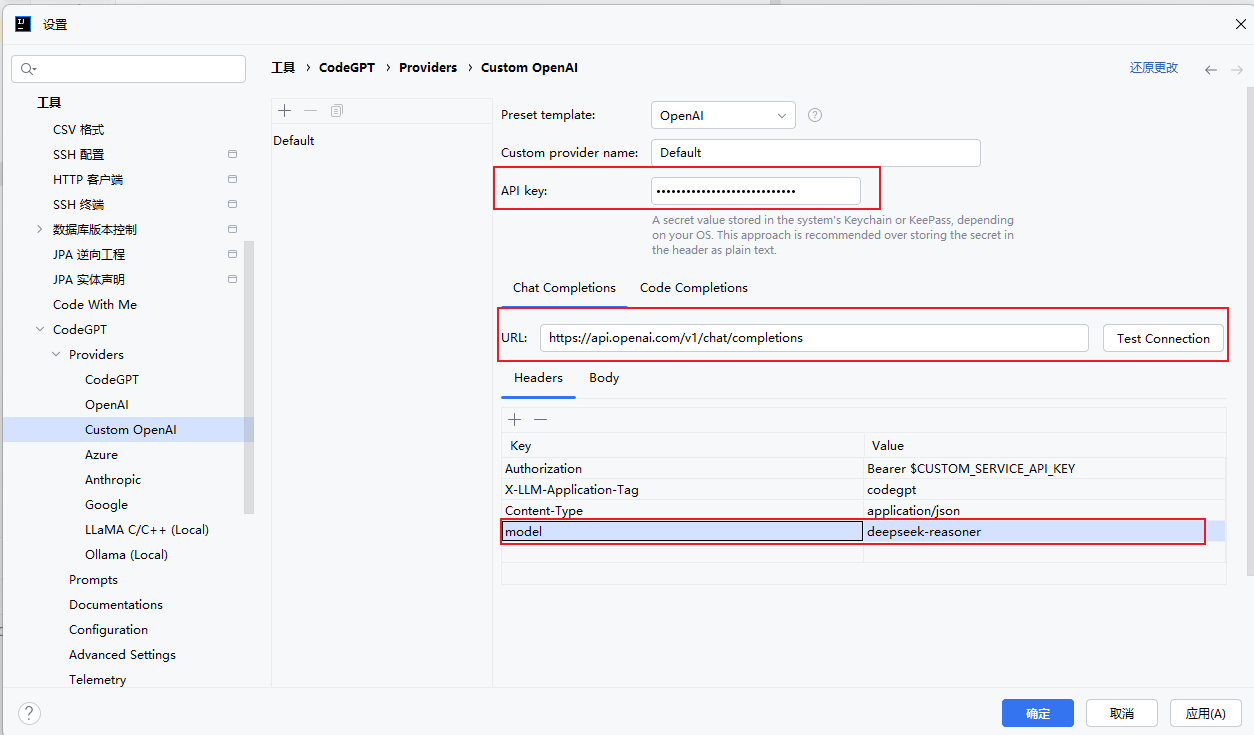
Task: Click the search magnifier icon in settings search
Action: pyautogui.click(x=27, y=69)
